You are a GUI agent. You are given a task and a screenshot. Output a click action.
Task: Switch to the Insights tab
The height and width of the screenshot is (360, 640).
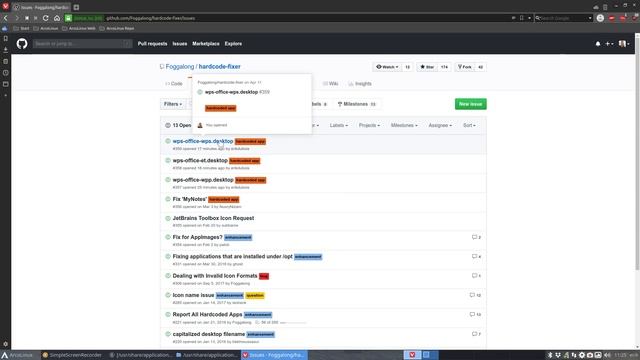[x=360, y=84]
